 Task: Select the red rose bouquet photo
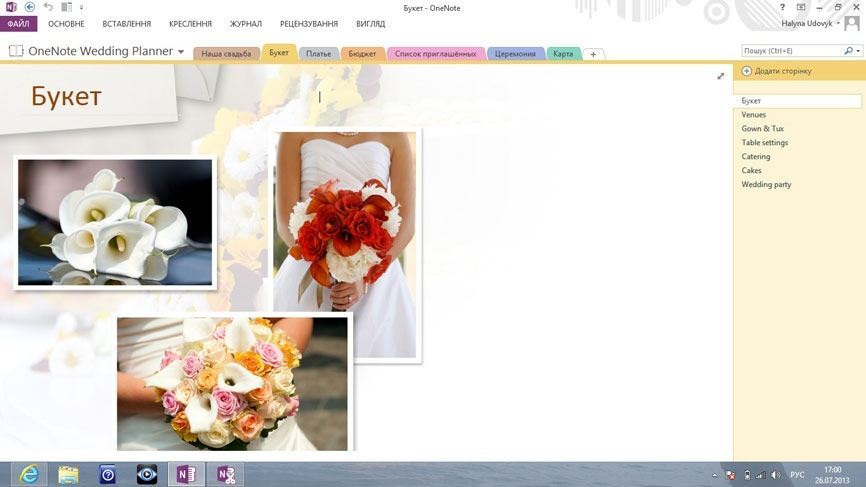(x=345, y=244)
